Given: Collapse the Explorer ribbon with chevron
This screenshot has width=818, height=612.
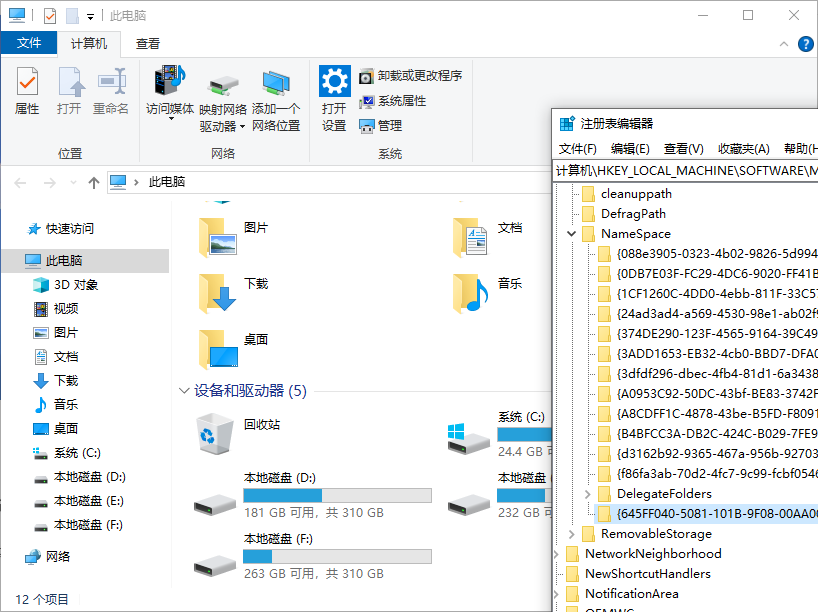Looking at the screenshot, I should pyautogui.click(x=784, y=44).
